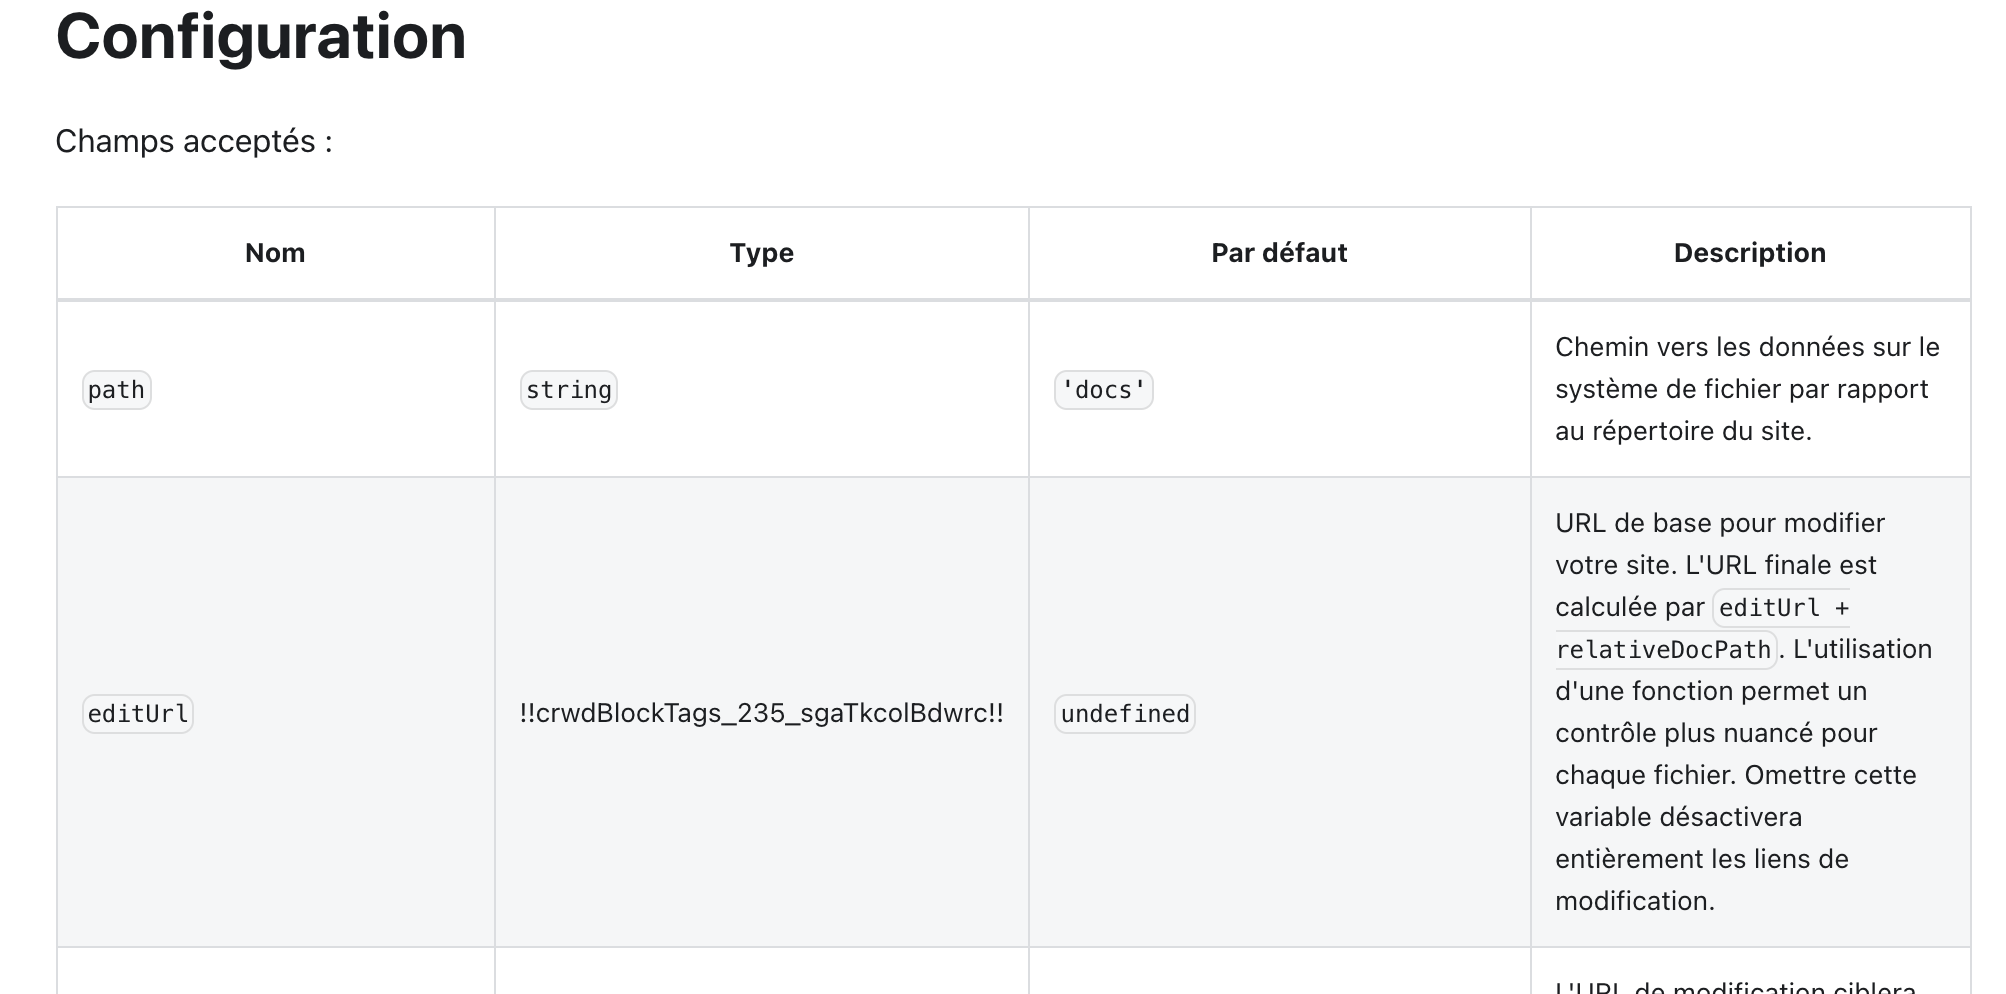Click the 'string' type code tag

click(568, 390)
